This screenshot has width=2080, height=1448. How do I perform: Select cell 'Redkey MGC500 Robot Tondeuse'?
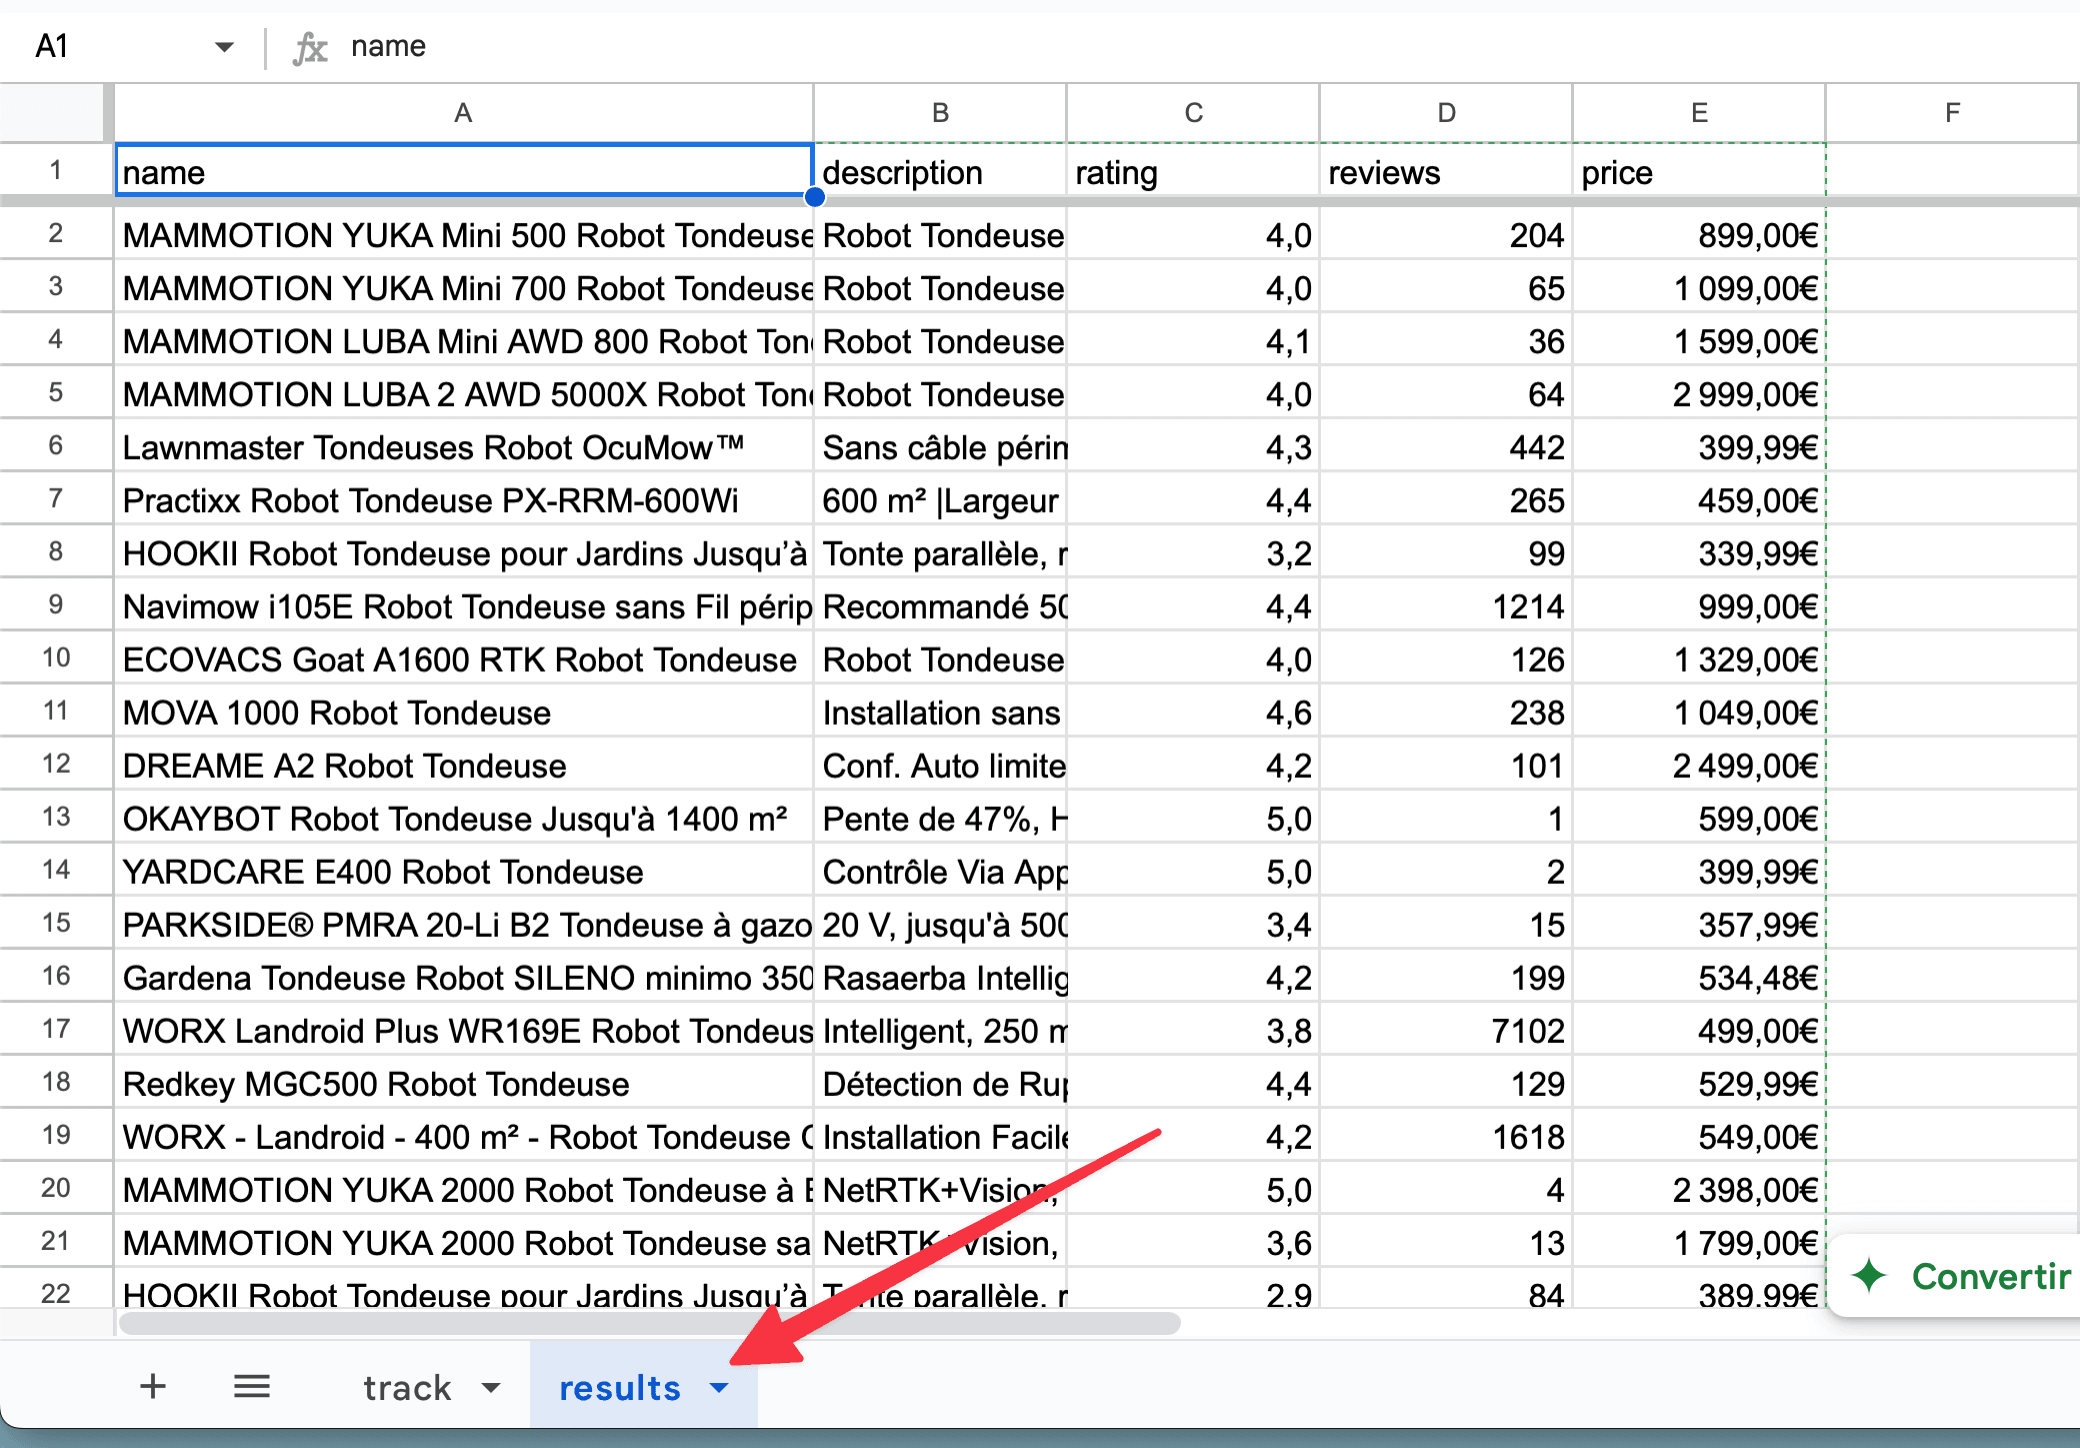click(464, 1083)
